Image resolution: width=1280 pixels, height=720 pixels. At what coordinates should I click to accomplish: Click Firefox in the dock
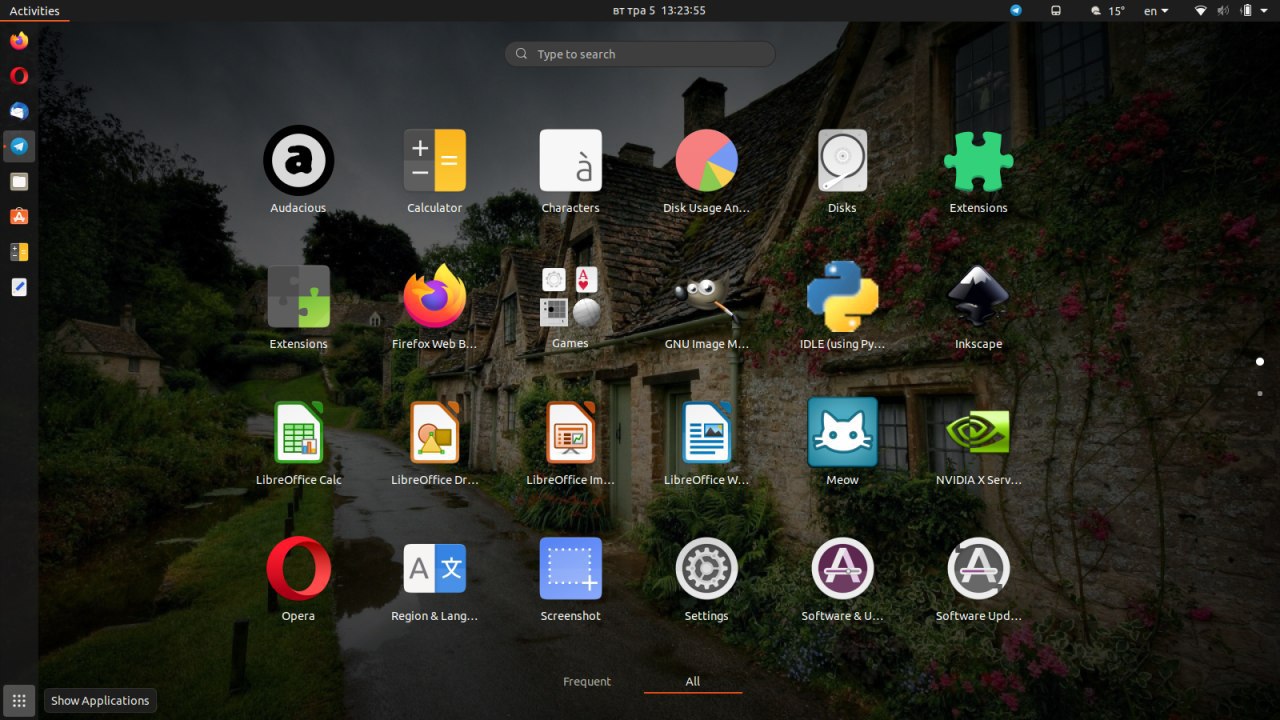point(19,41)
